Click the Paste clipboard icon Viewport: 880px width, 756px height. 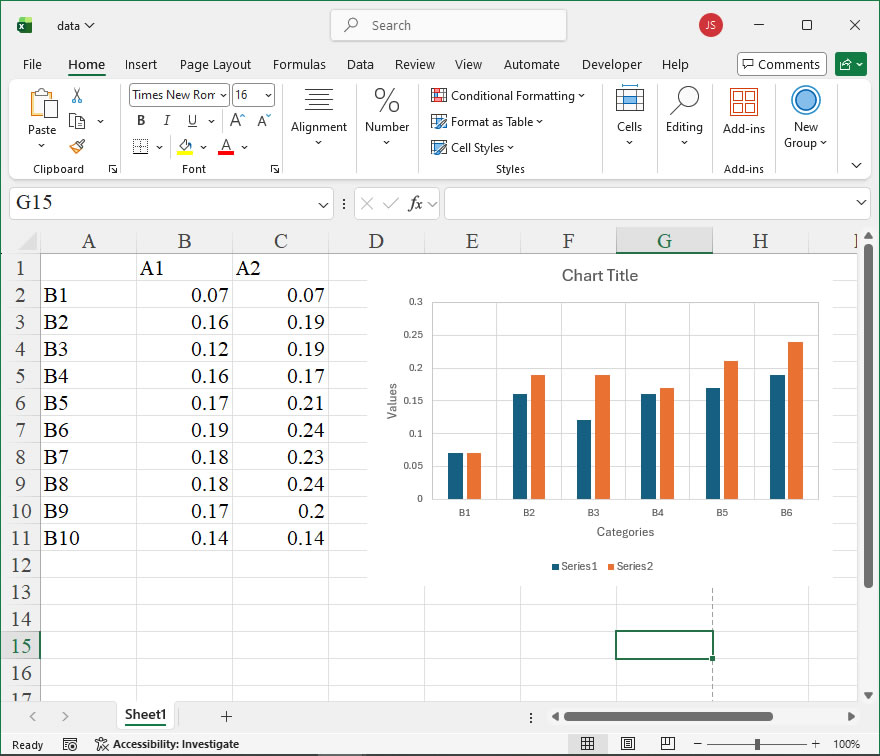click(x=42, y=104)
